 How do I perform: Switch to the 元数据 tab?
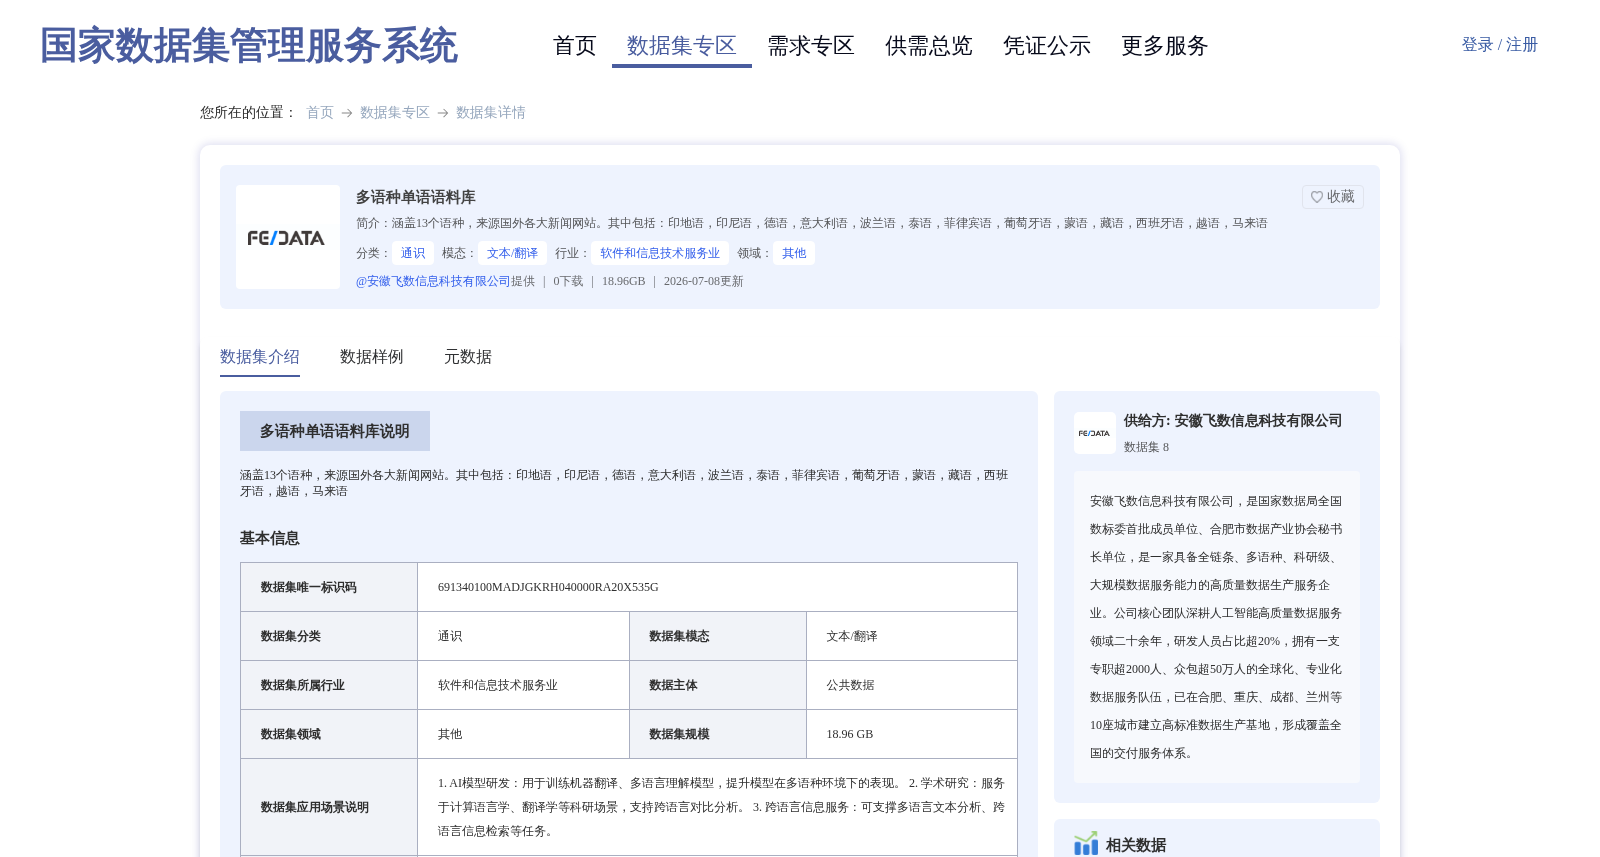(x=468, y=357)
